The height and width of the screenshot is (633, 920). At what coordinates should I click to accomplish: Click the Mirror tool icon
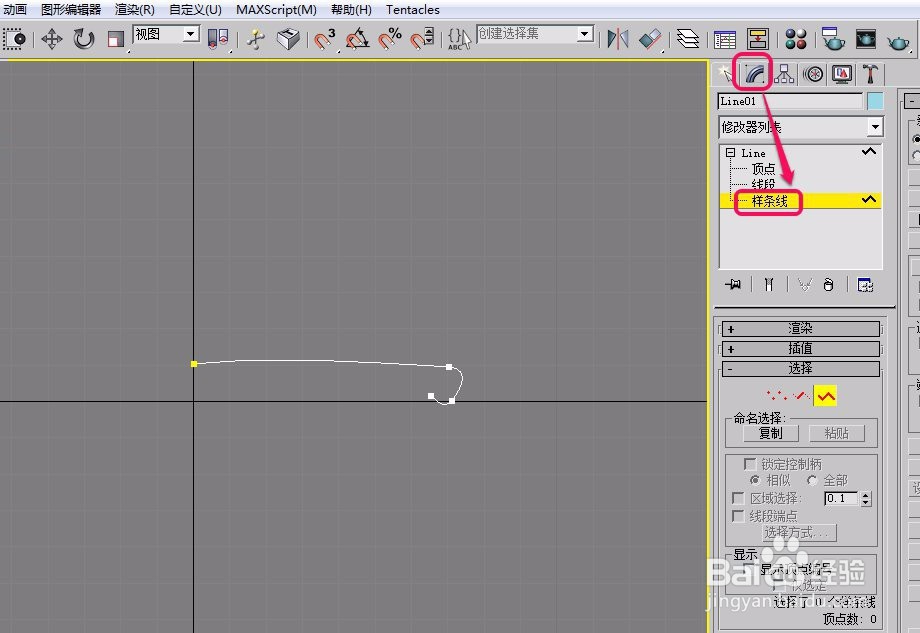[x=618, y=39]
